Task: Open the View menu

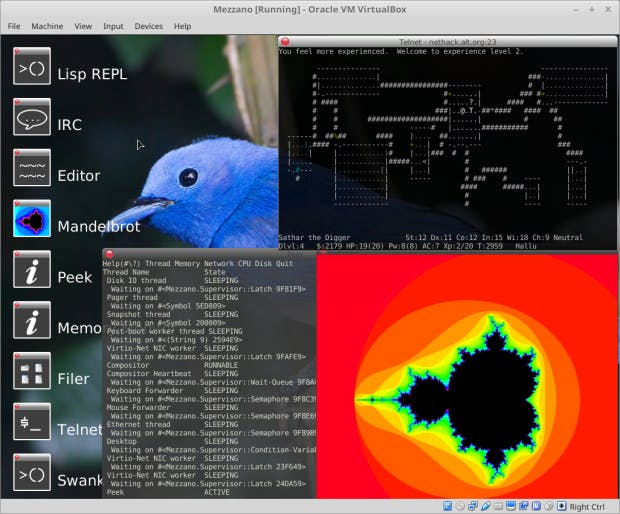Action: 83,26
